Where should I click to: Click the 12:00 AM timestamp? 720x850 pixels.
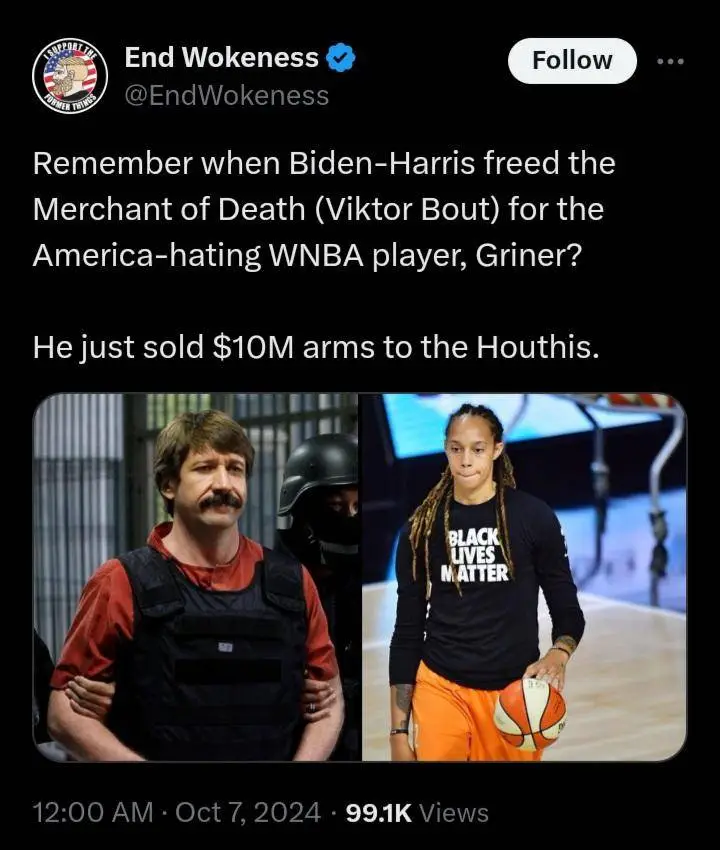(x=93, y=812)
